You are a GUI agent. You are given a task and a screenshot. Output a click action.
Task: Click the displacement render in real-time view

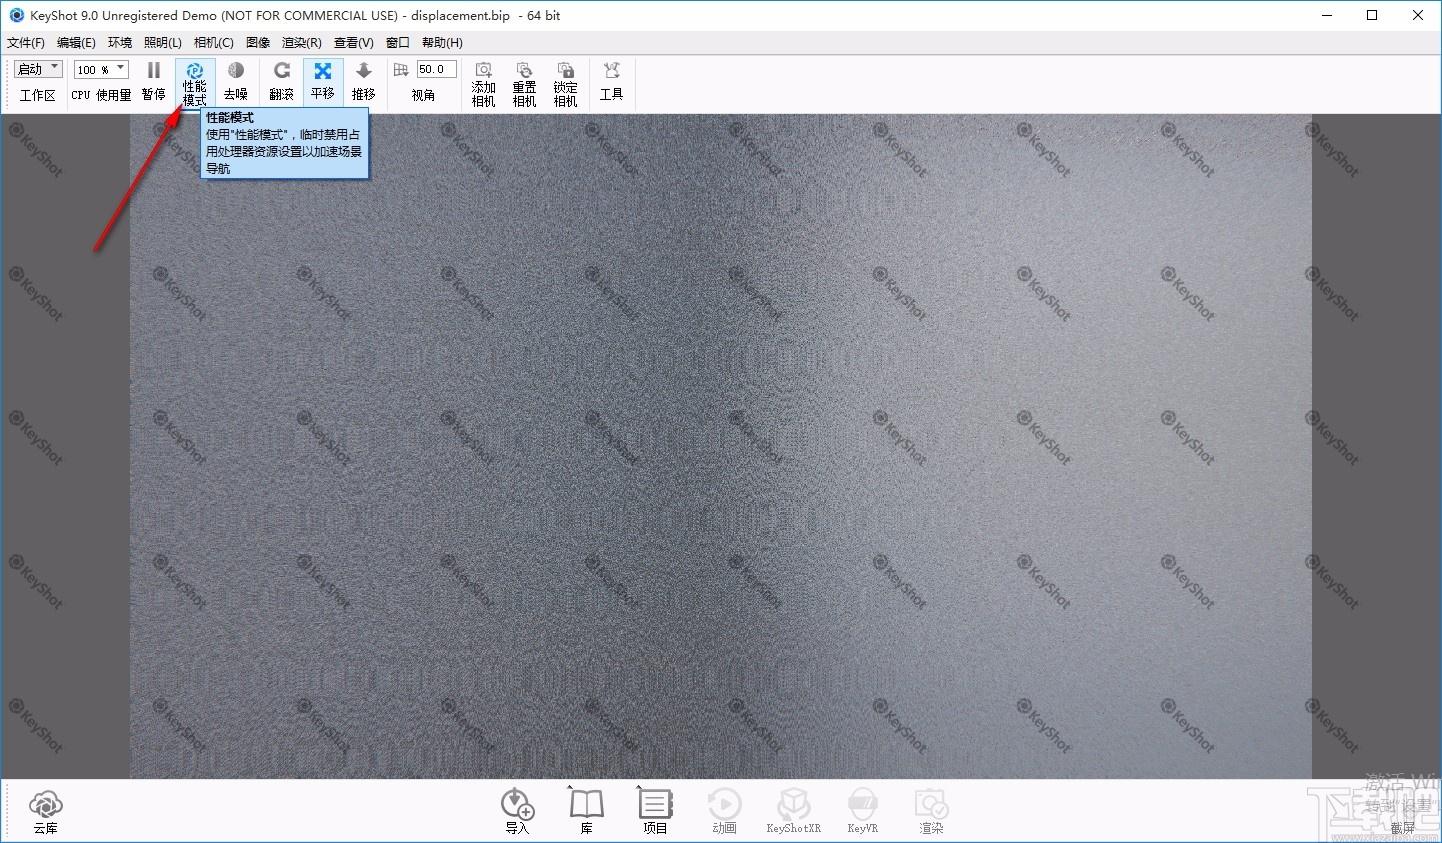[x=721, y=446]
